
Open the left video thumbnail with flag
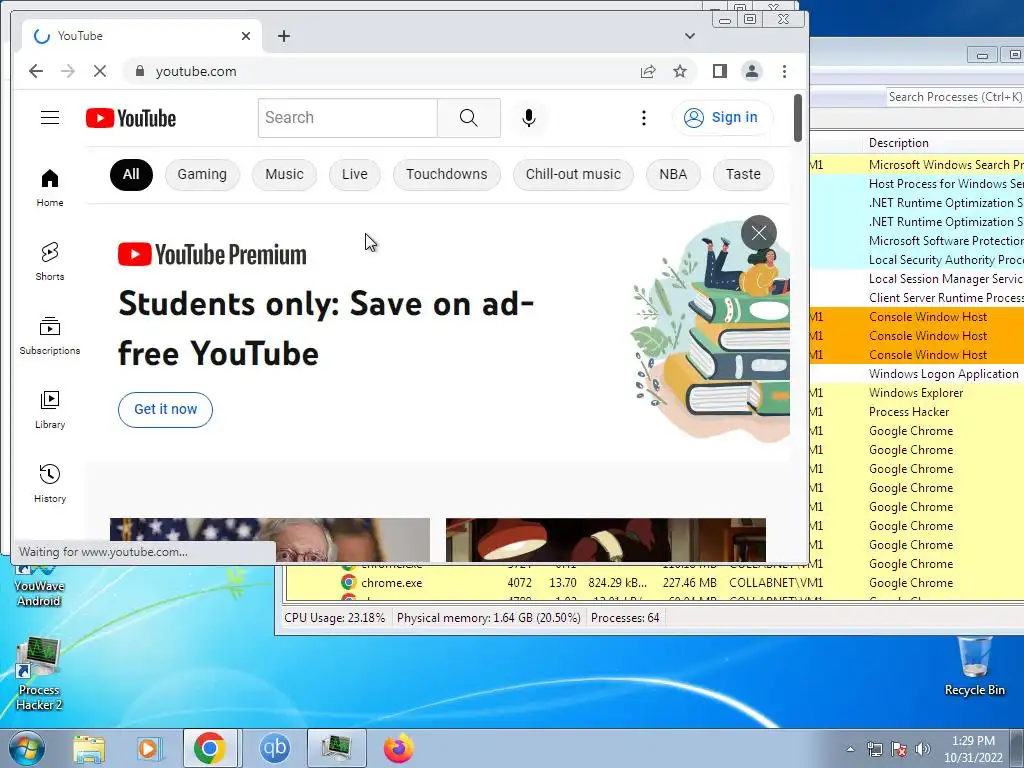point(270,540)
